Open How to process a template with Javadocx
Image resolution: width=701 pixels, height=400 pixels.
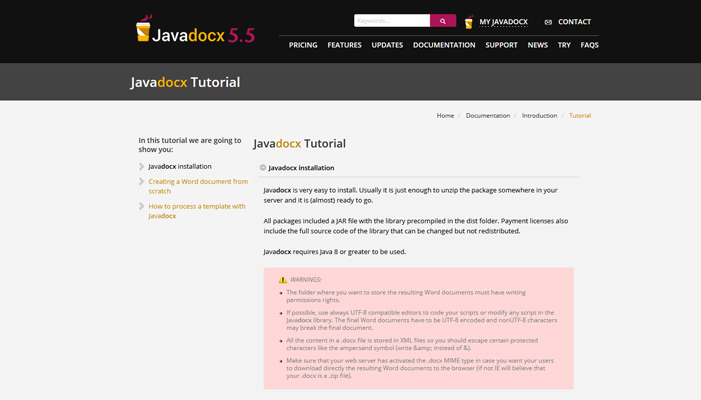coord(197,211)
